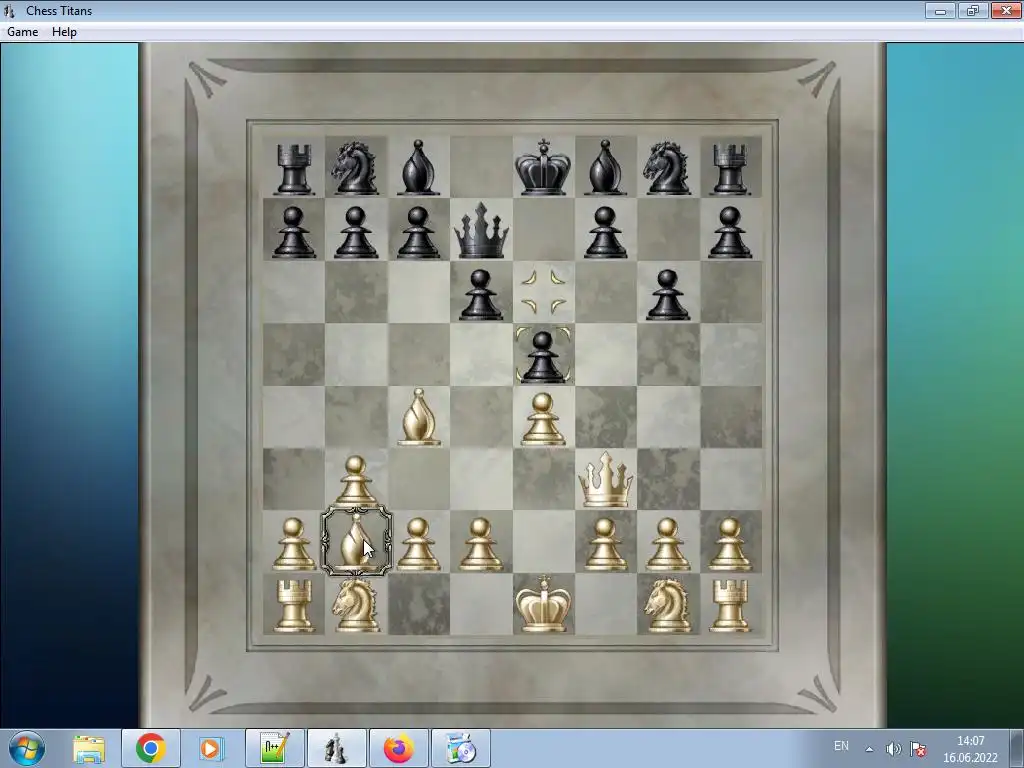Screen dimensions: 1024x768
Task: Click the black bishop on c8
Action: point(419,167)
